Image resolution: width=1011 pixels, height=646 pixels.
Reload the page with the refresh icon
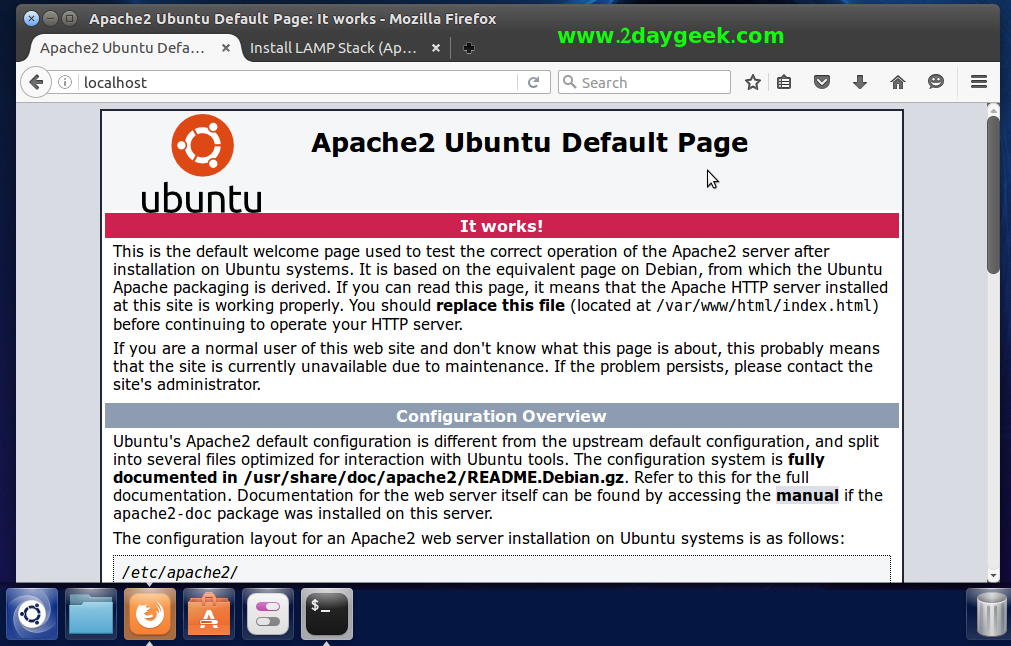(x=533, y=83)
